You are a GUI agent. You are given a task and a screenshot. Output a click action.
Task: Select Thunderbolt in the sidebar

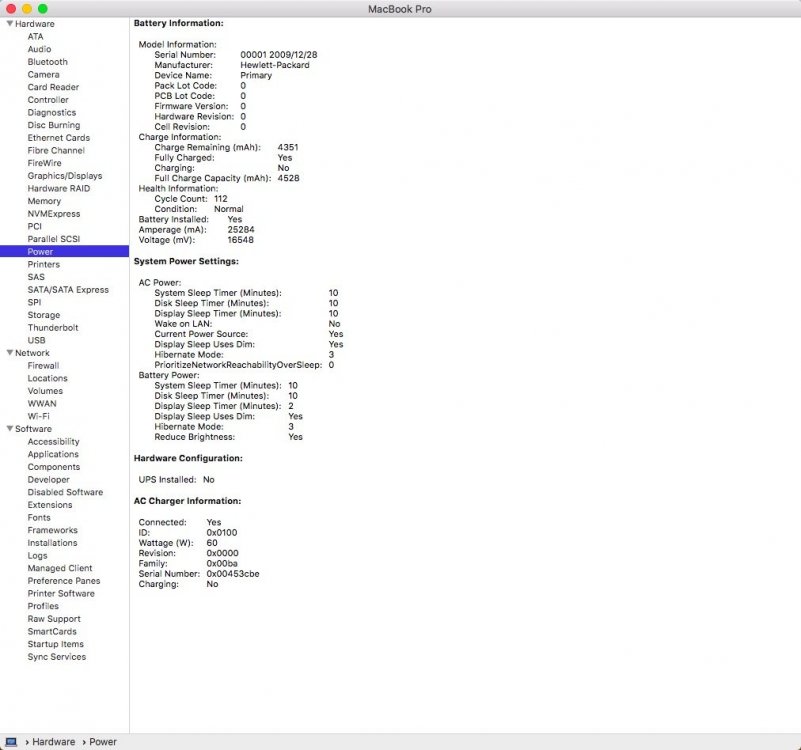[x=53, y=327]
